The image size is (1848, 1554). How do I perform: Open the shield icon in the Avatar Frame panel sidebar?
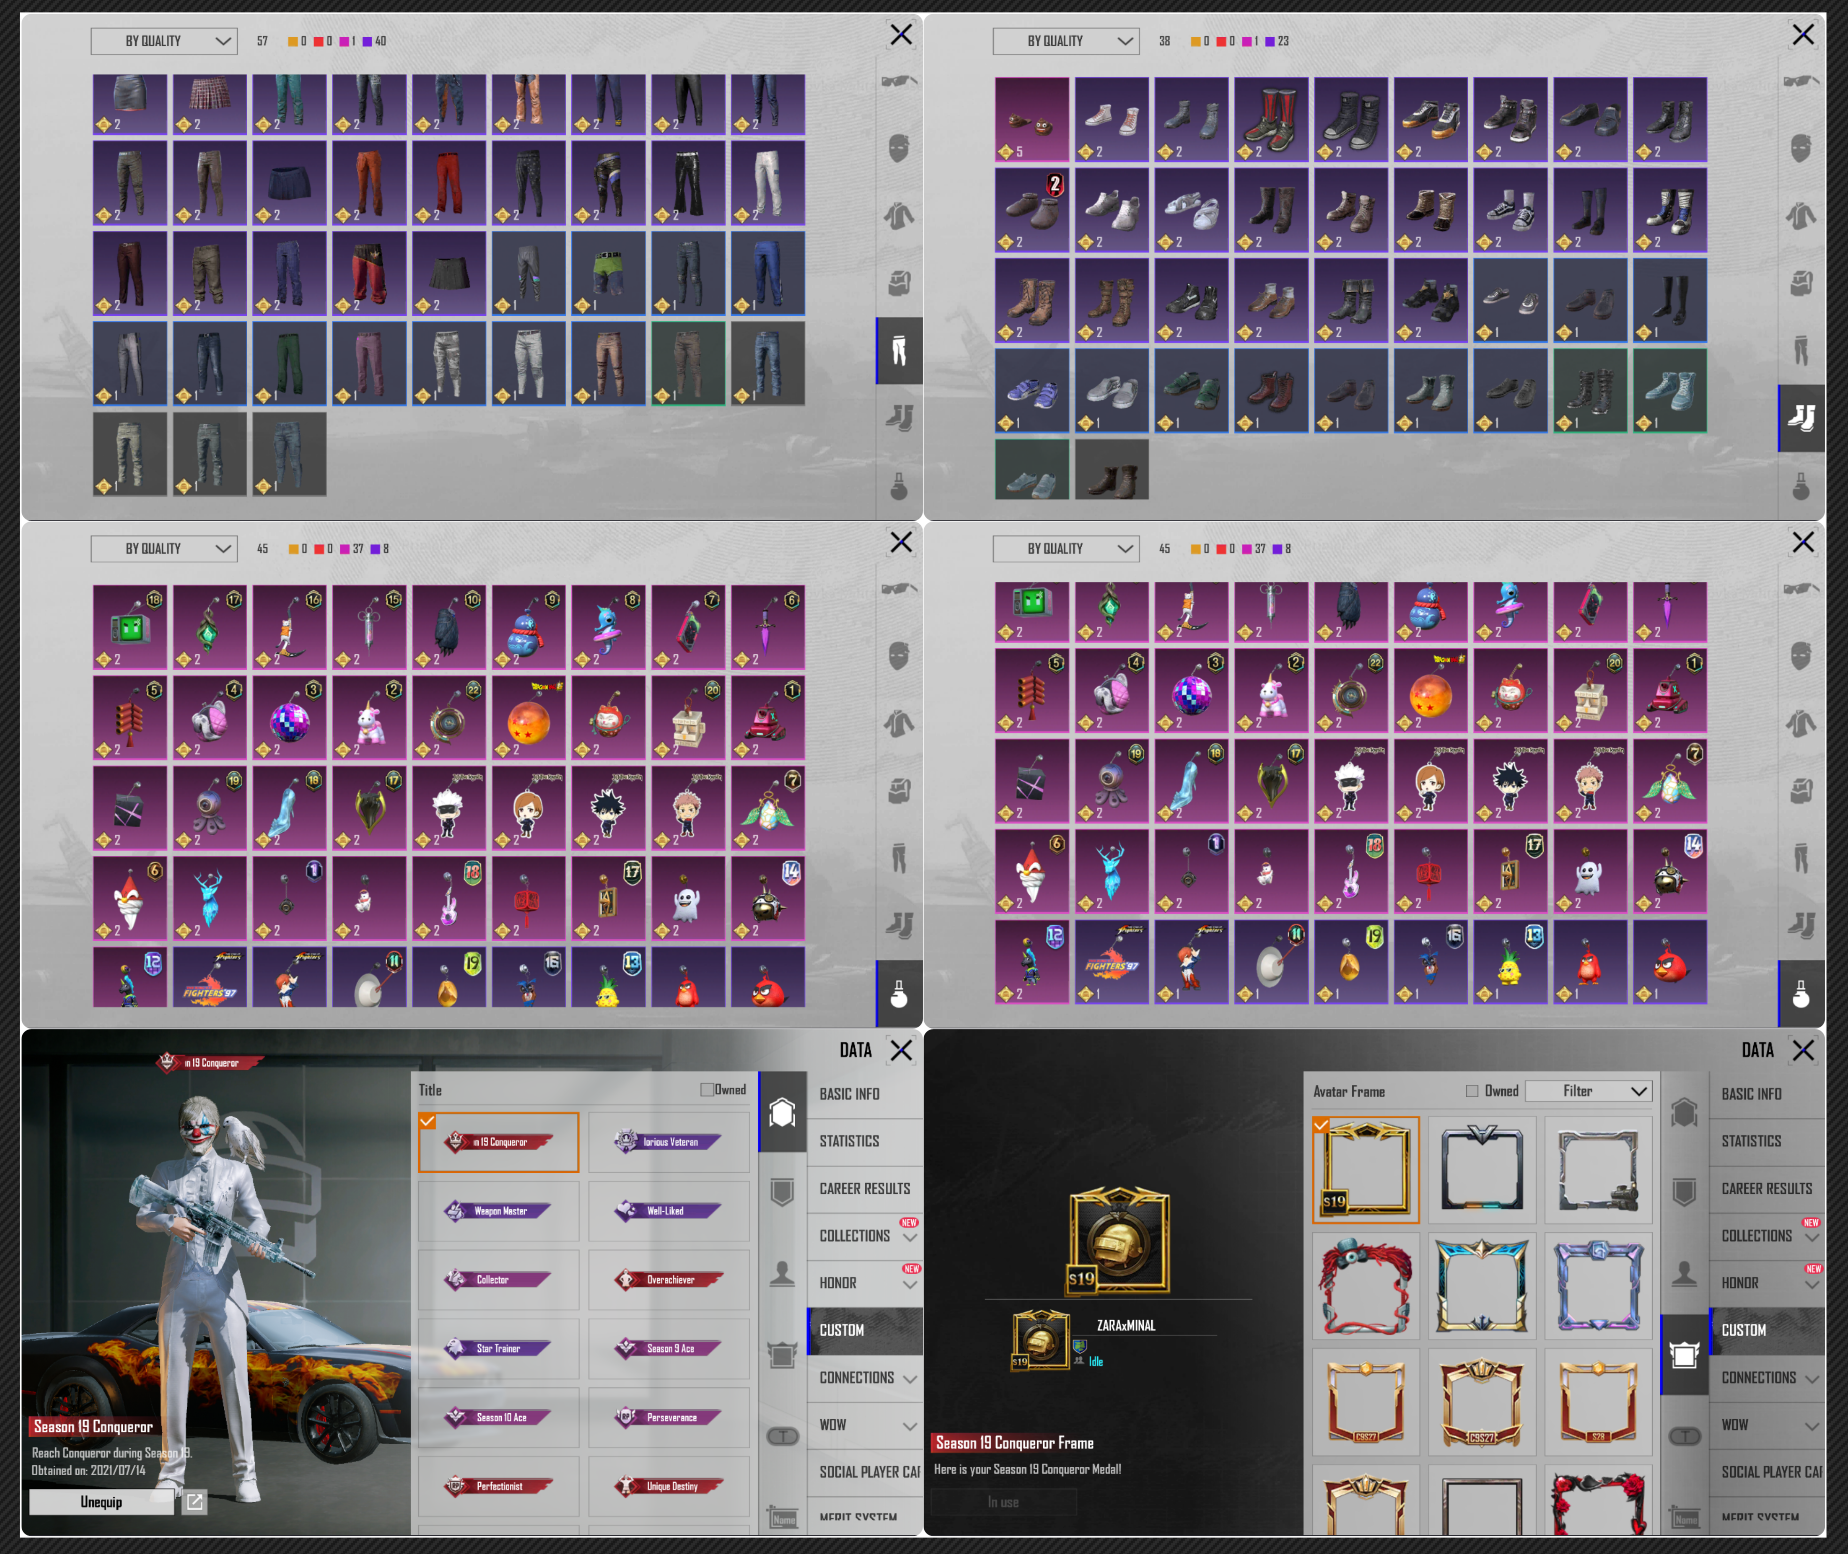[x=1685, y=1191]
